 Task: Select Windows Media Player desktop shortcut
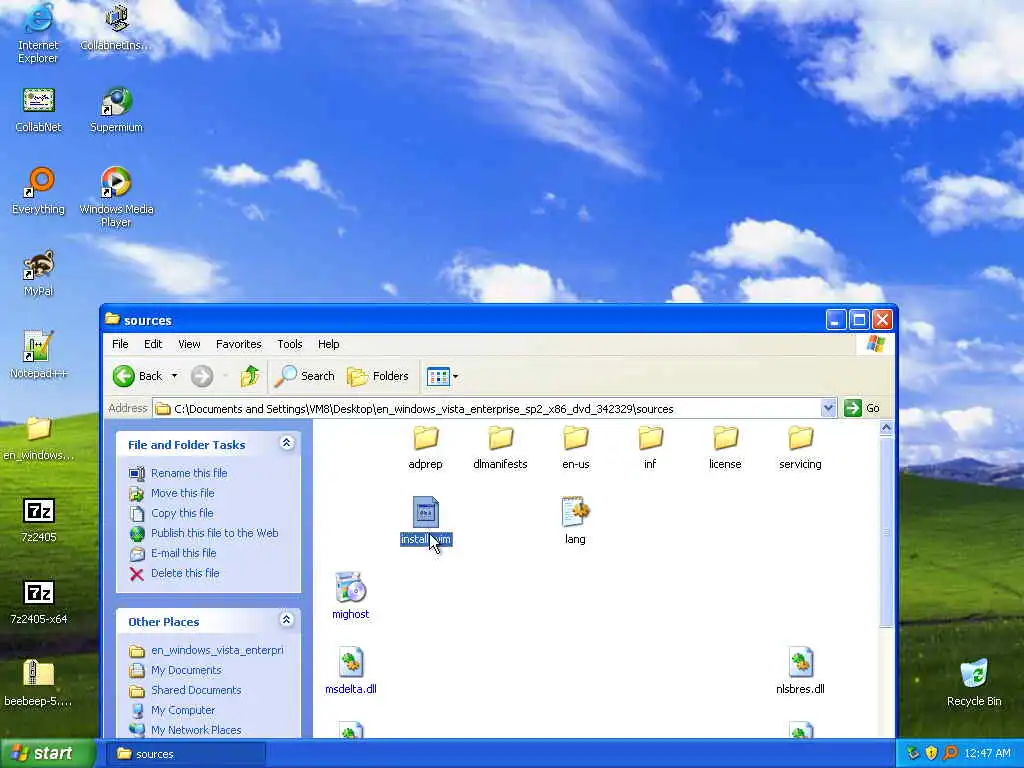pos(116,197)
